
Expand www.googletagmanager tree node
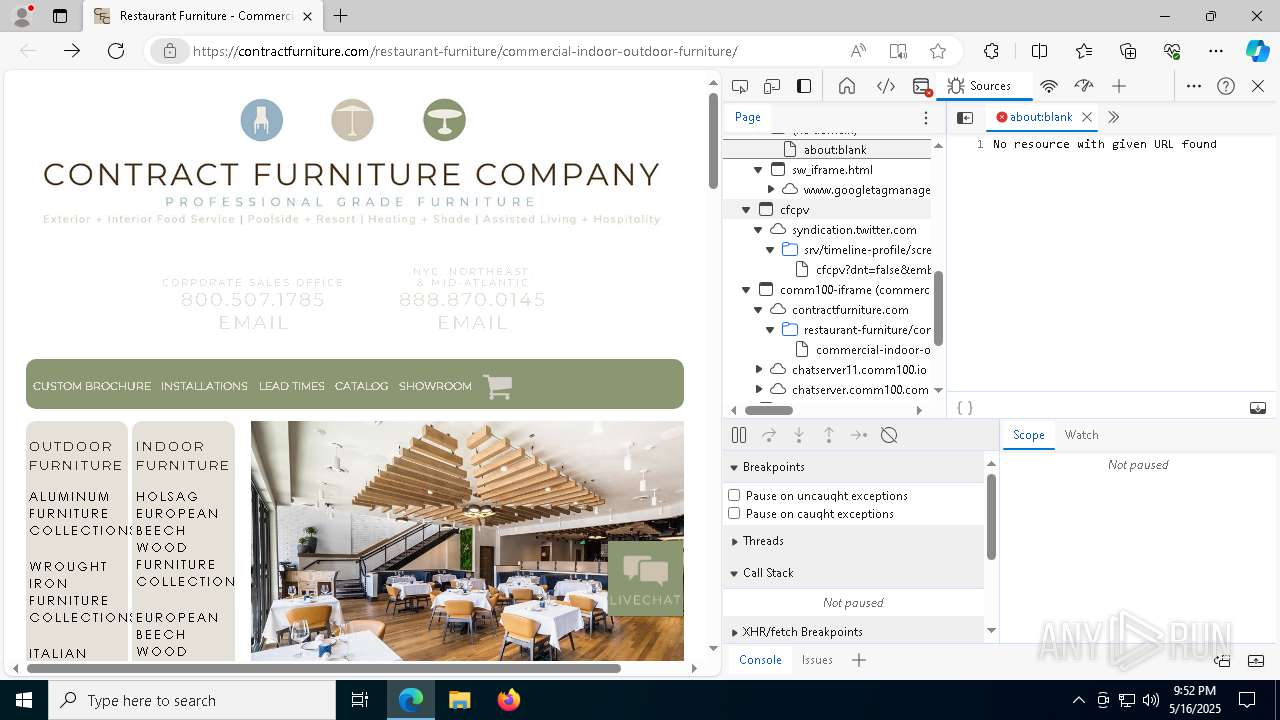(x=771, y=190)
